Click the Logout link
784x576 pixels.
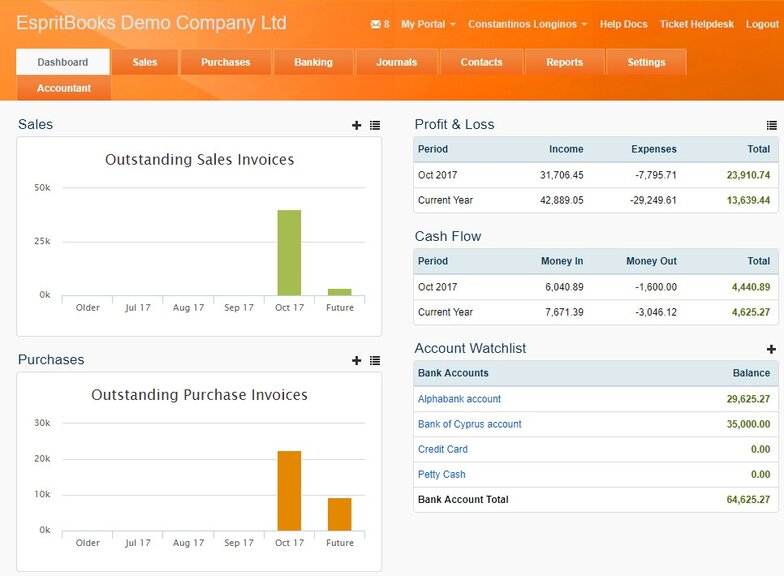tap(762, 24)
